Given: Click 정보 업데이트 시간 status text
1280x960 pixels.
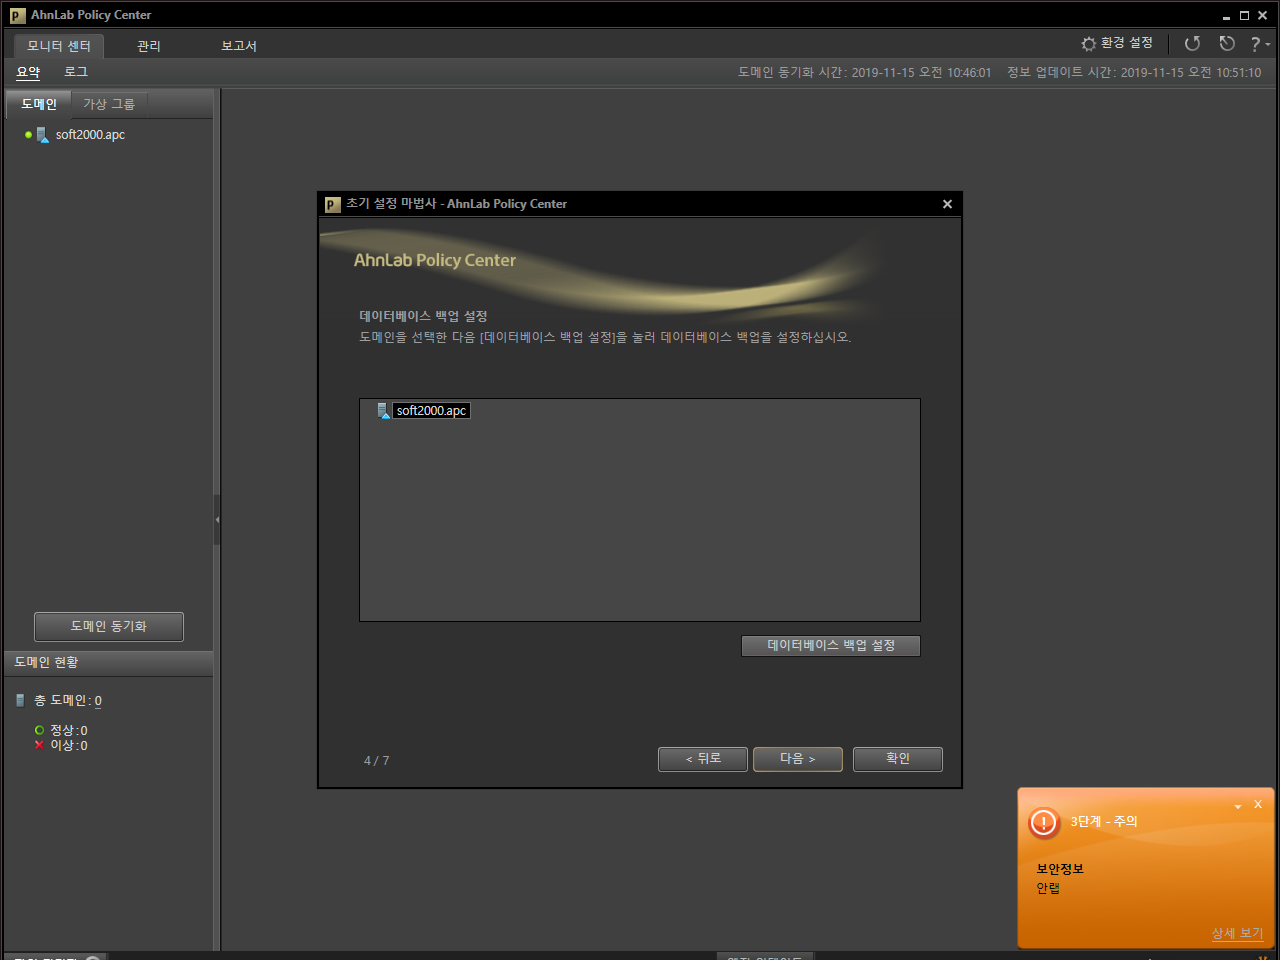Looking at the screenshot, I should [1134, 73].
